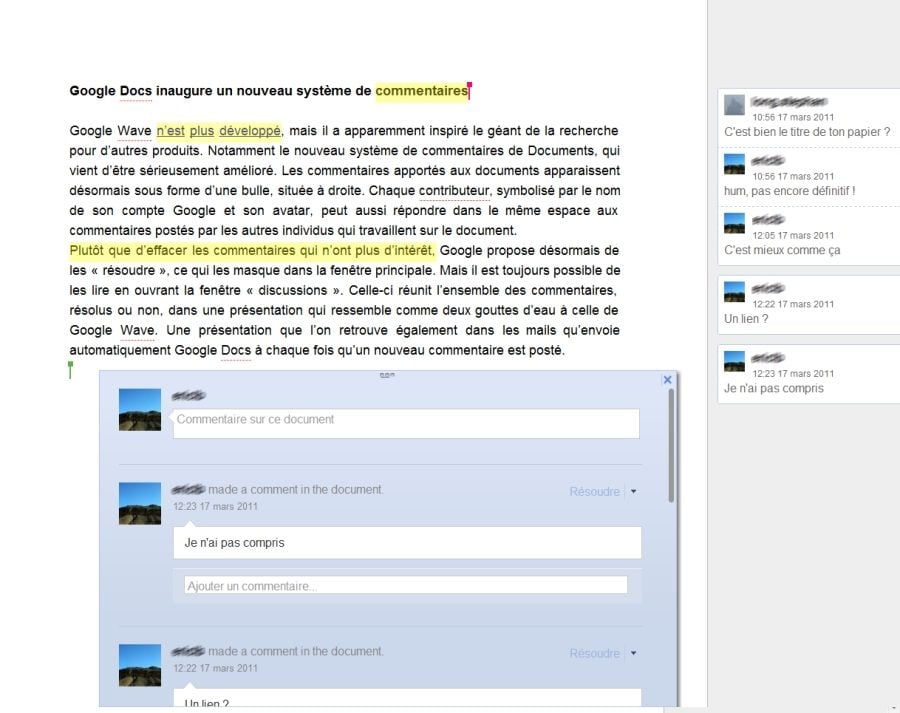The height and width of the screenshot is (713, 900).
Task: Click avatar of 12:22 discussion entry
Action: click(140, 665)
